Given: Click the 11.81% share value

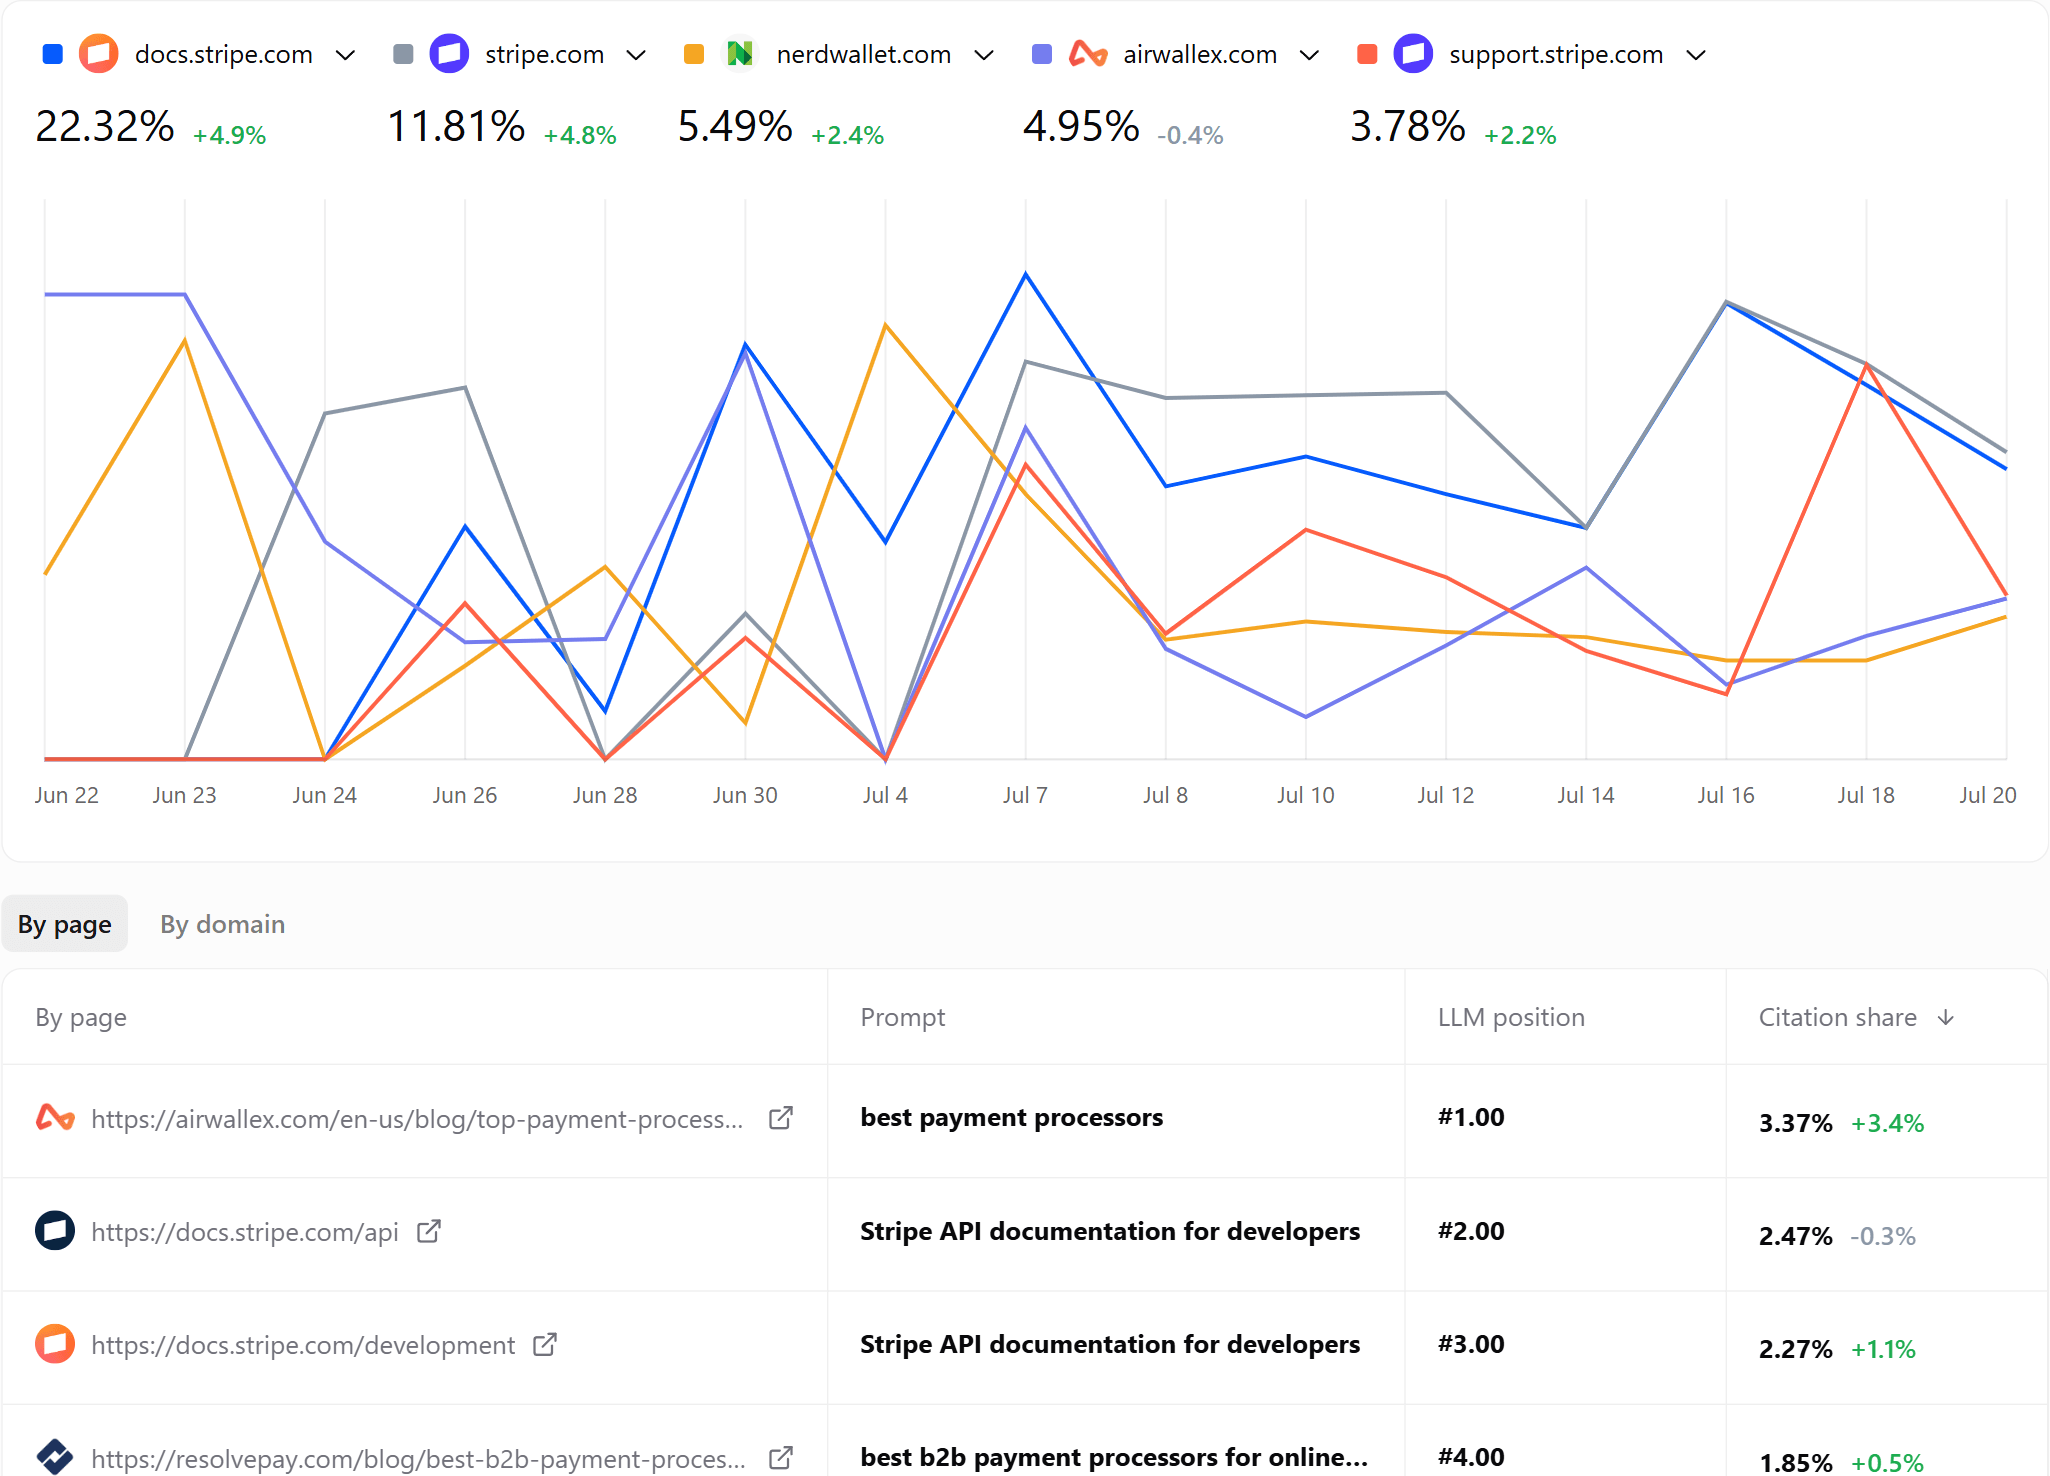Looking at the screenshot, I should [x=456, y=126].
